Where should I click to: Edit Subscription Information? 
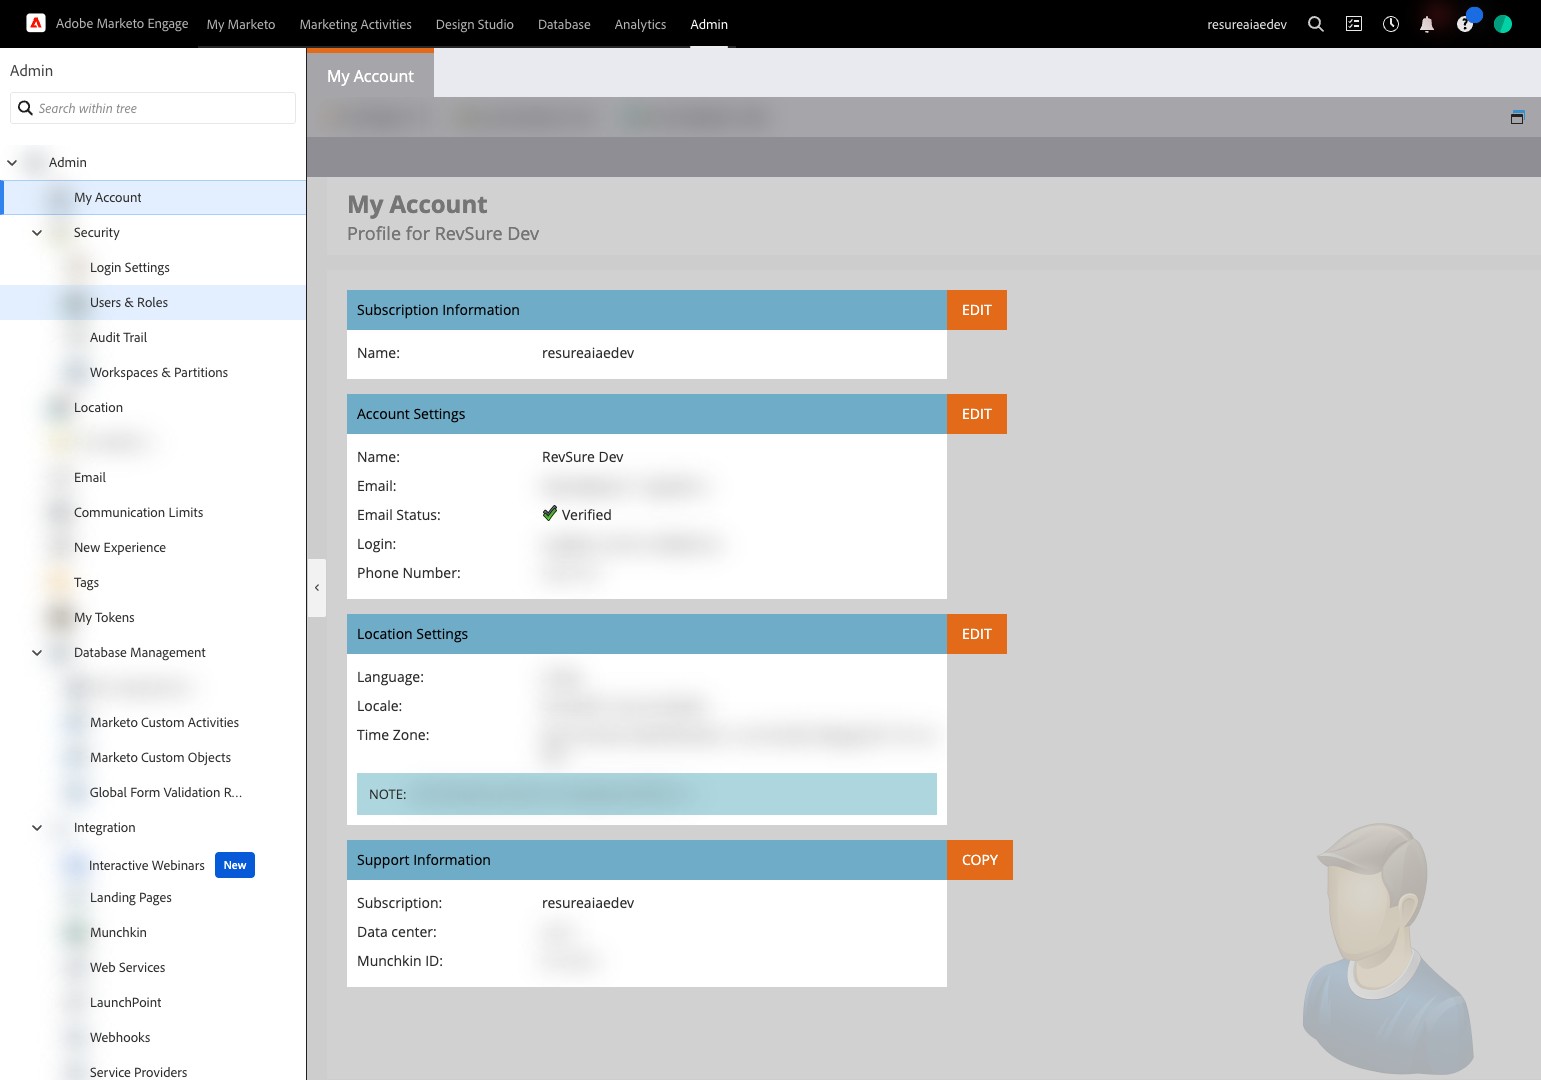(x=977, y=310)
